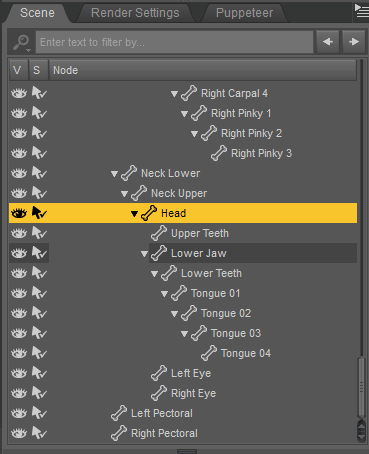Screen dimensions: 369x454
Task: Click the next match arrow button
Action: (x=354, y=42)
